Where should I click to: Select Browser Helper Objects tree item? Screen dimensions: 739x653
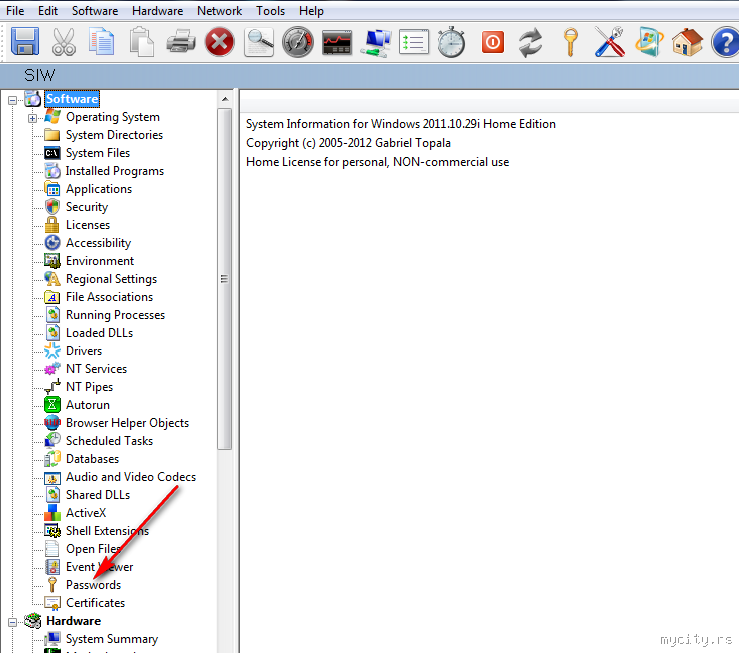[x=127, y=423]
